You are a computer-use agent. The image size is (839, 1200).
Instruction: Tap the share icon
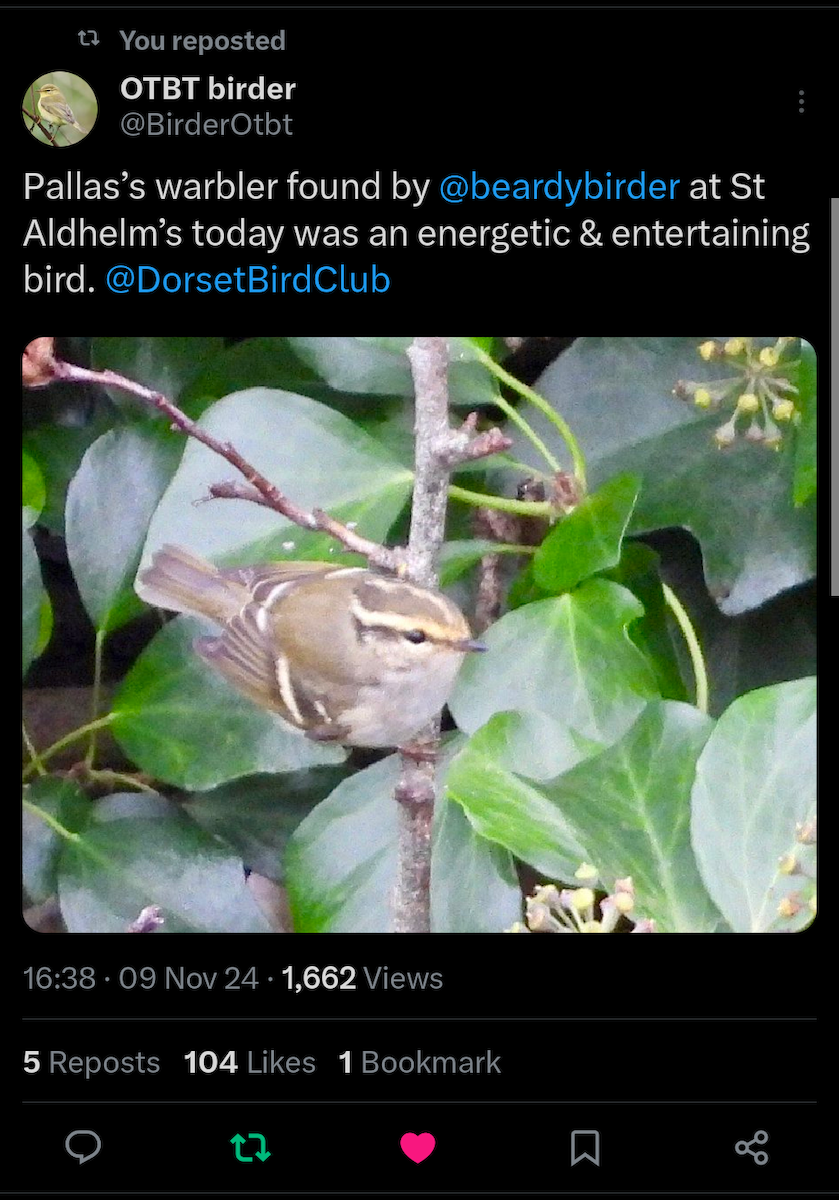coord(752,1147)
